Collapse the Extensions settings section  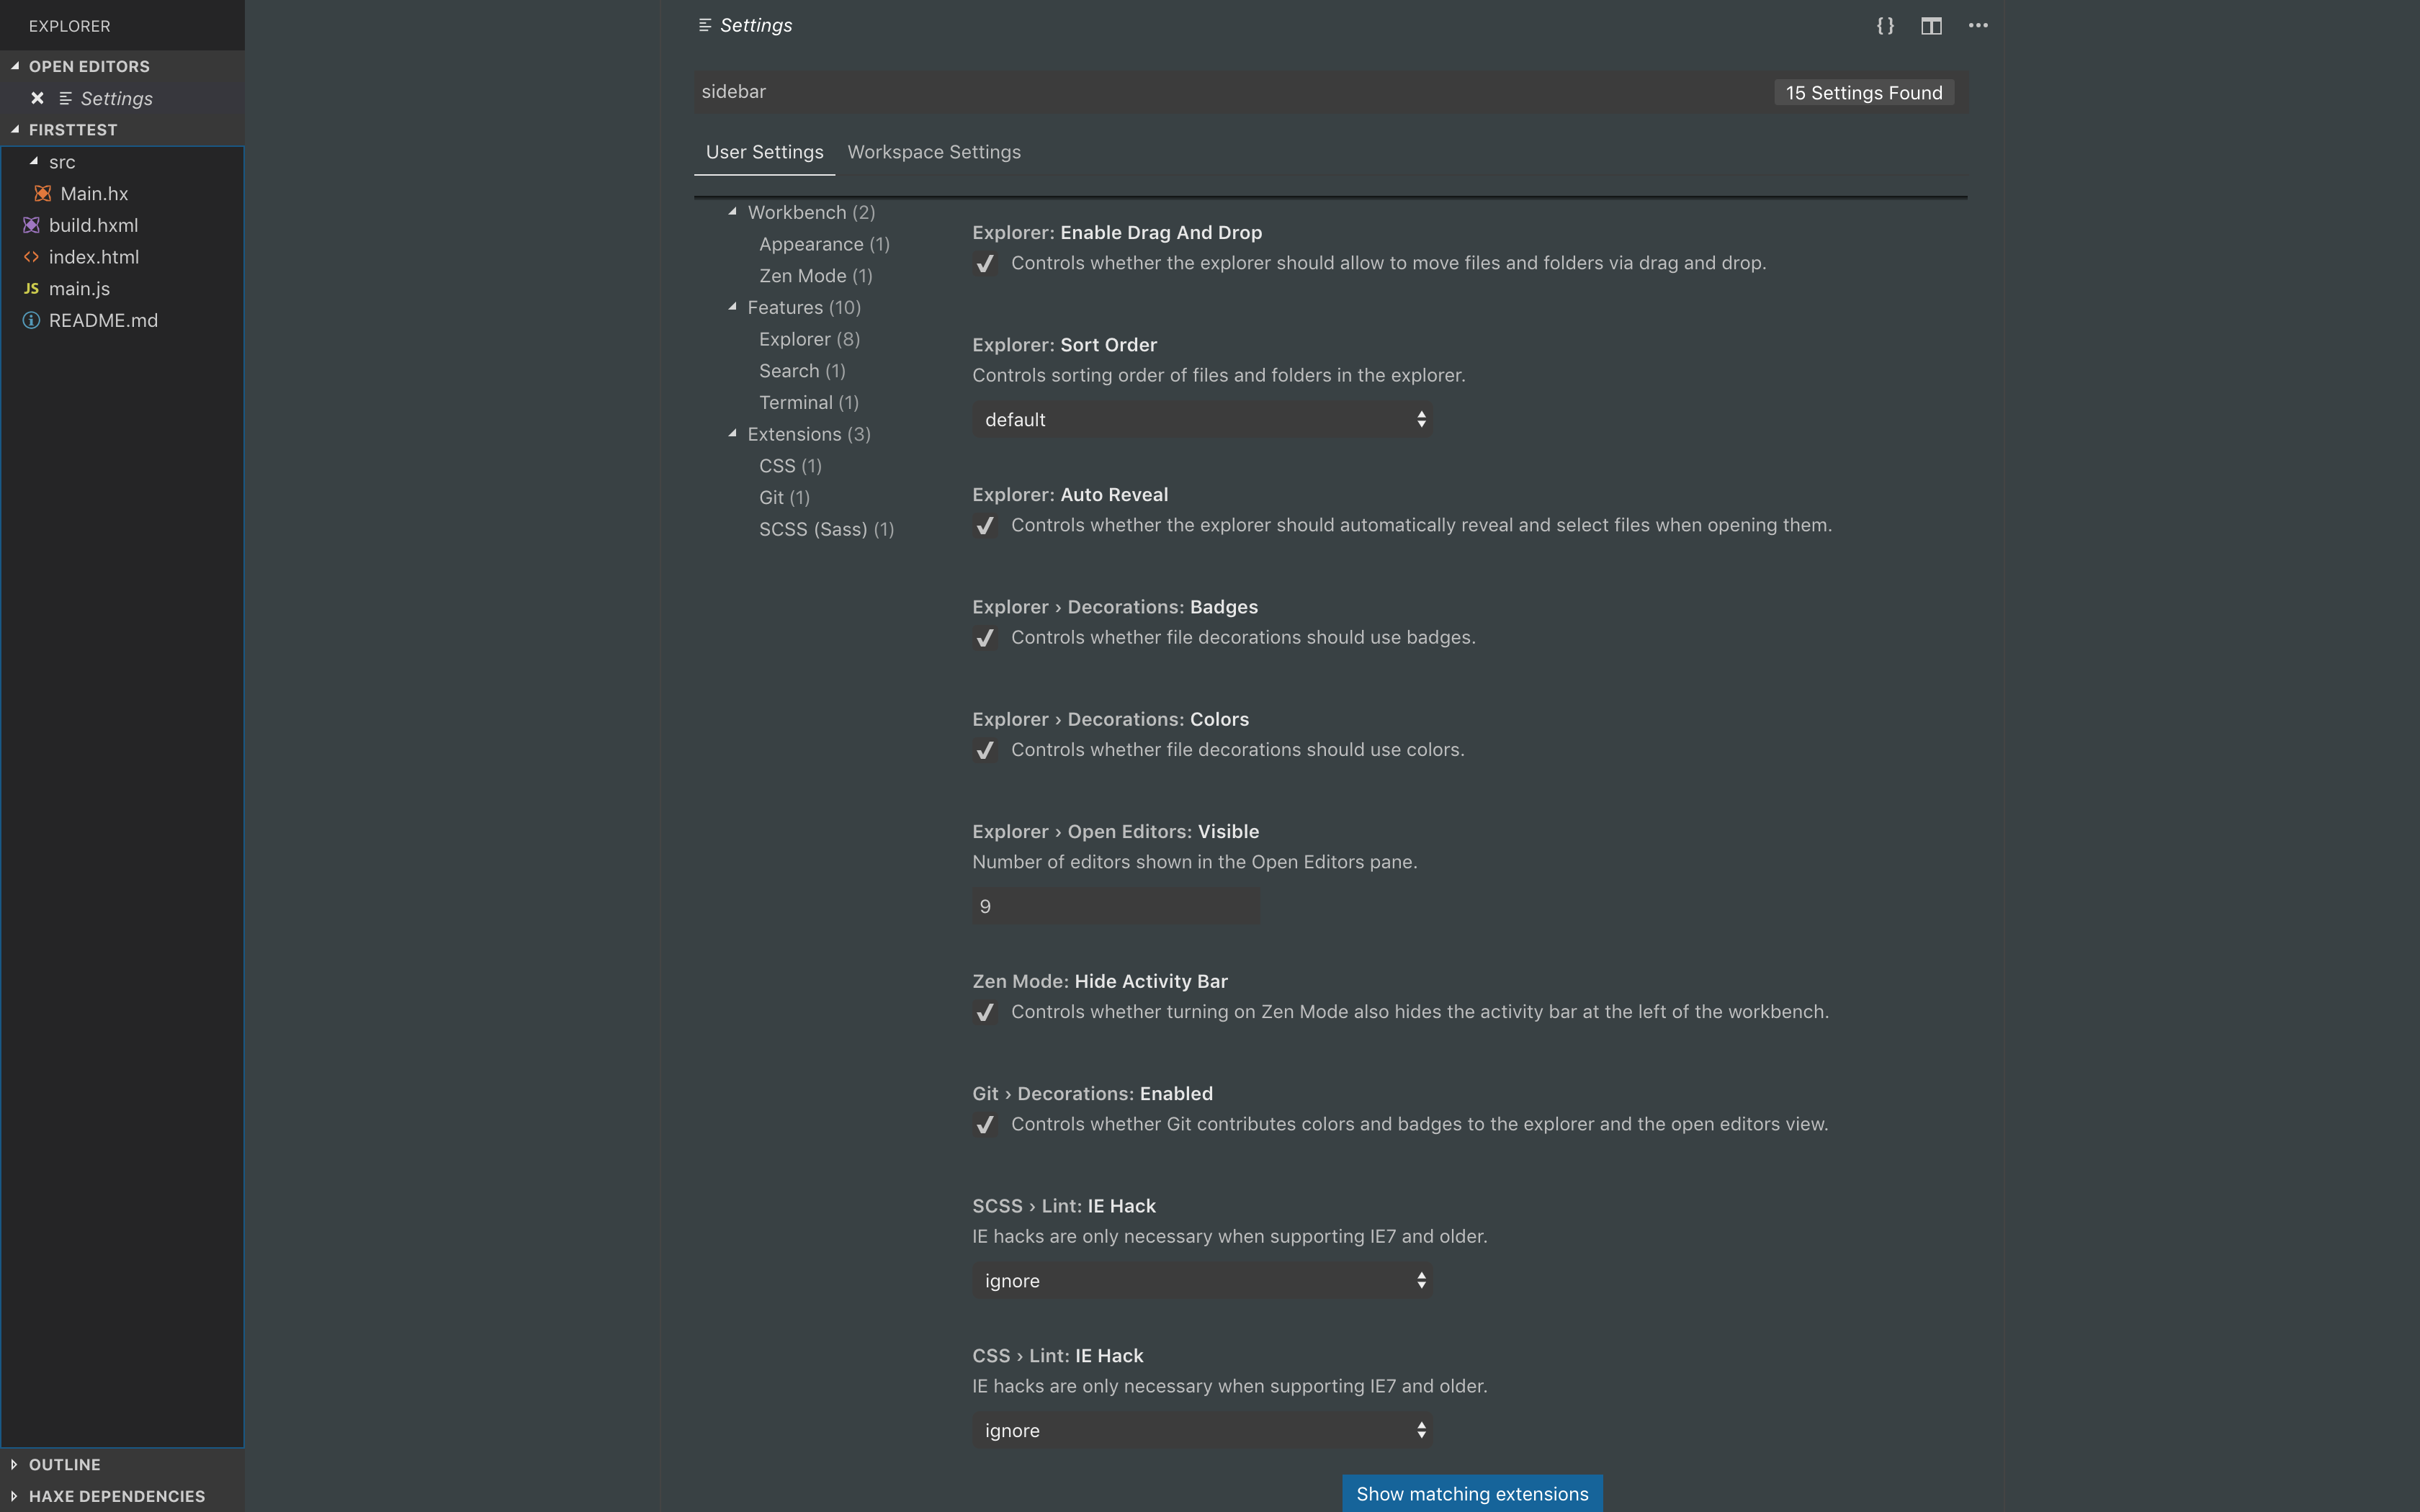733,434
